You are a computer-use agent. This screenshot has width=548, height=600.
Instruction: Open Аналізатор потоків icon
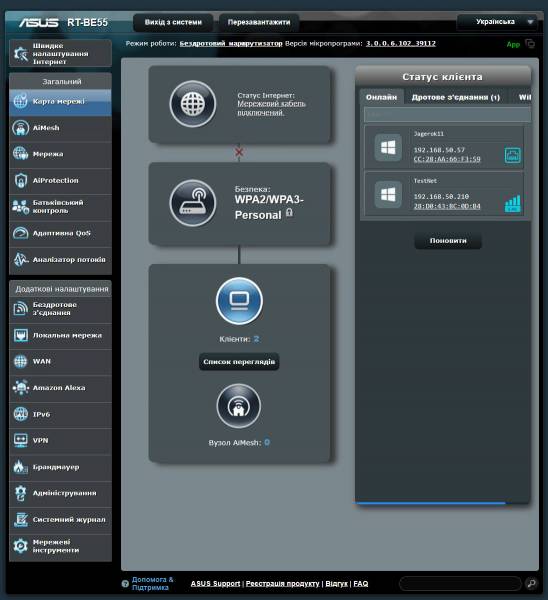pyautogui.click(x=21, y=259)
